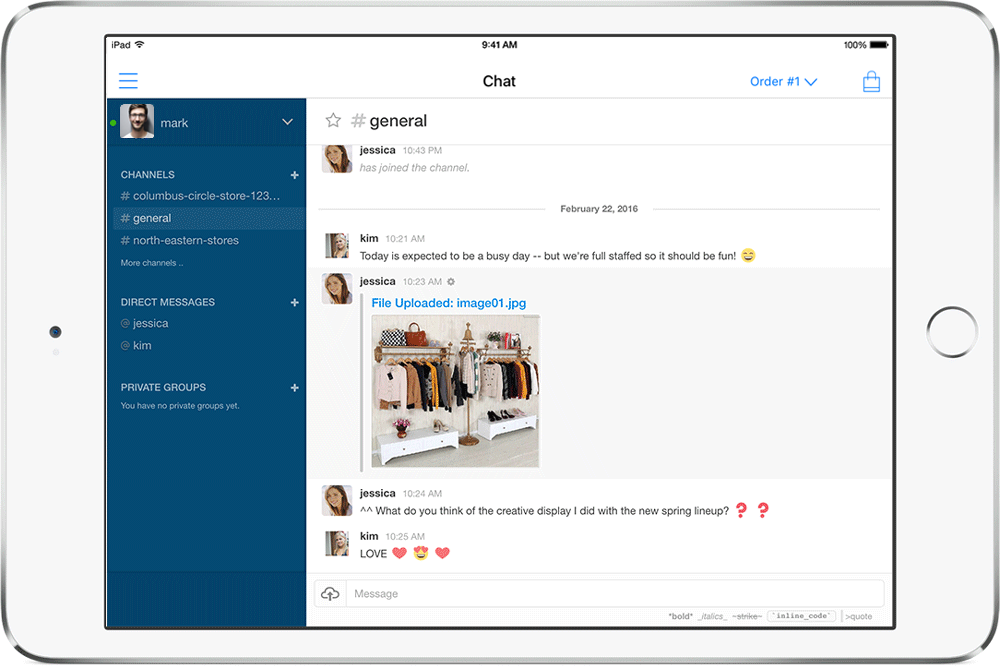This screenshot has height=668, width=1000.
Task: Click the PRIVATE GROUPS section header
Action: [x=163, y=387]
